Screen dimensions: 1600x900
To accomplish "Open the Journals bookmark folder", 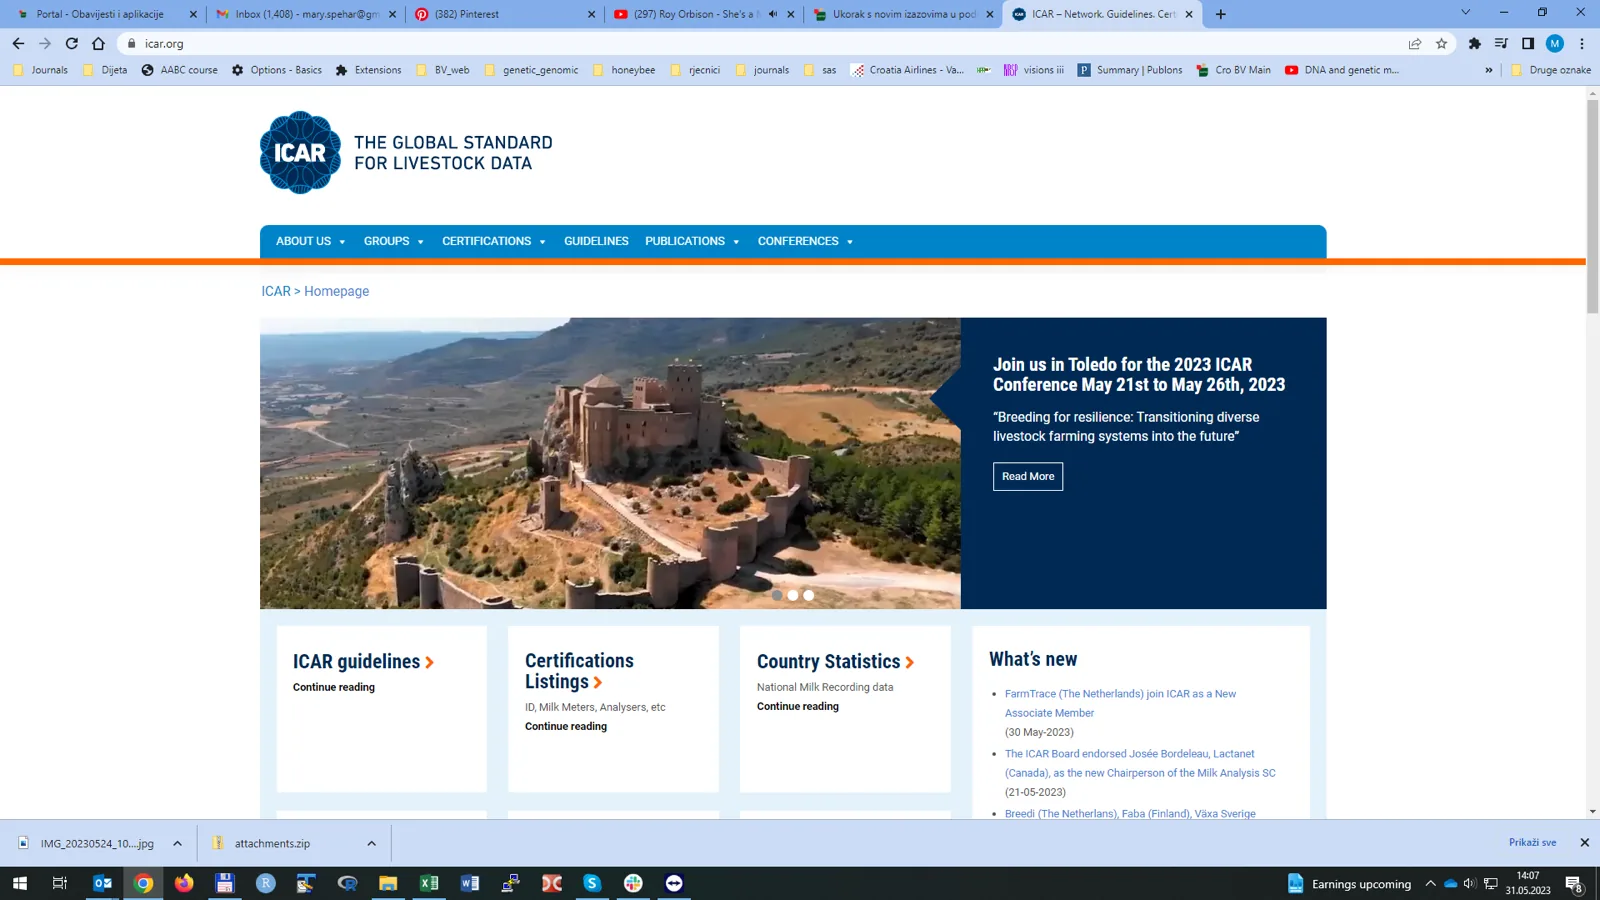I will click(40, 70).
